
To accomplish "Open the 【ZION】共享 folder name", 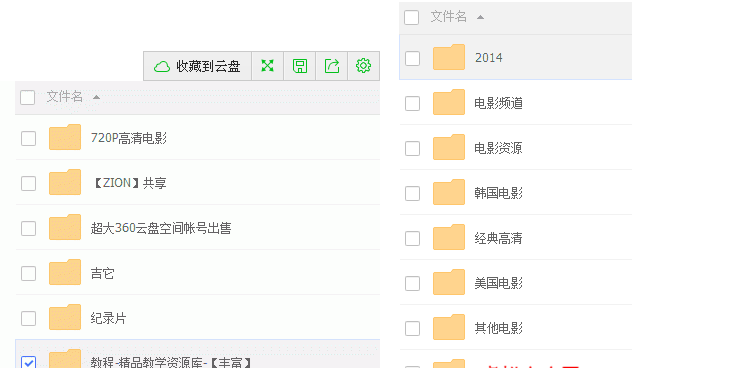I will (x=129, y=183).
